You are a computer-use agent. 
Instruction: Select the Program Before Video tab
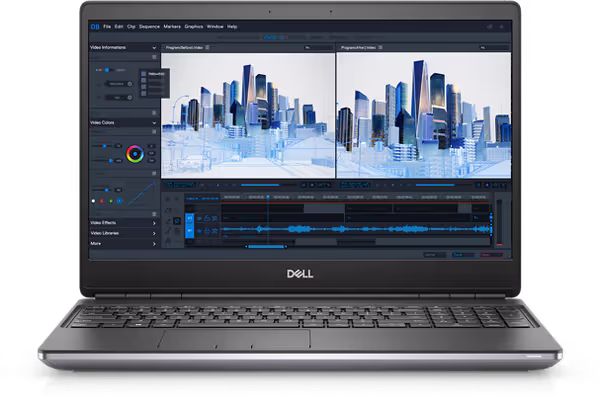pos(184,47)
